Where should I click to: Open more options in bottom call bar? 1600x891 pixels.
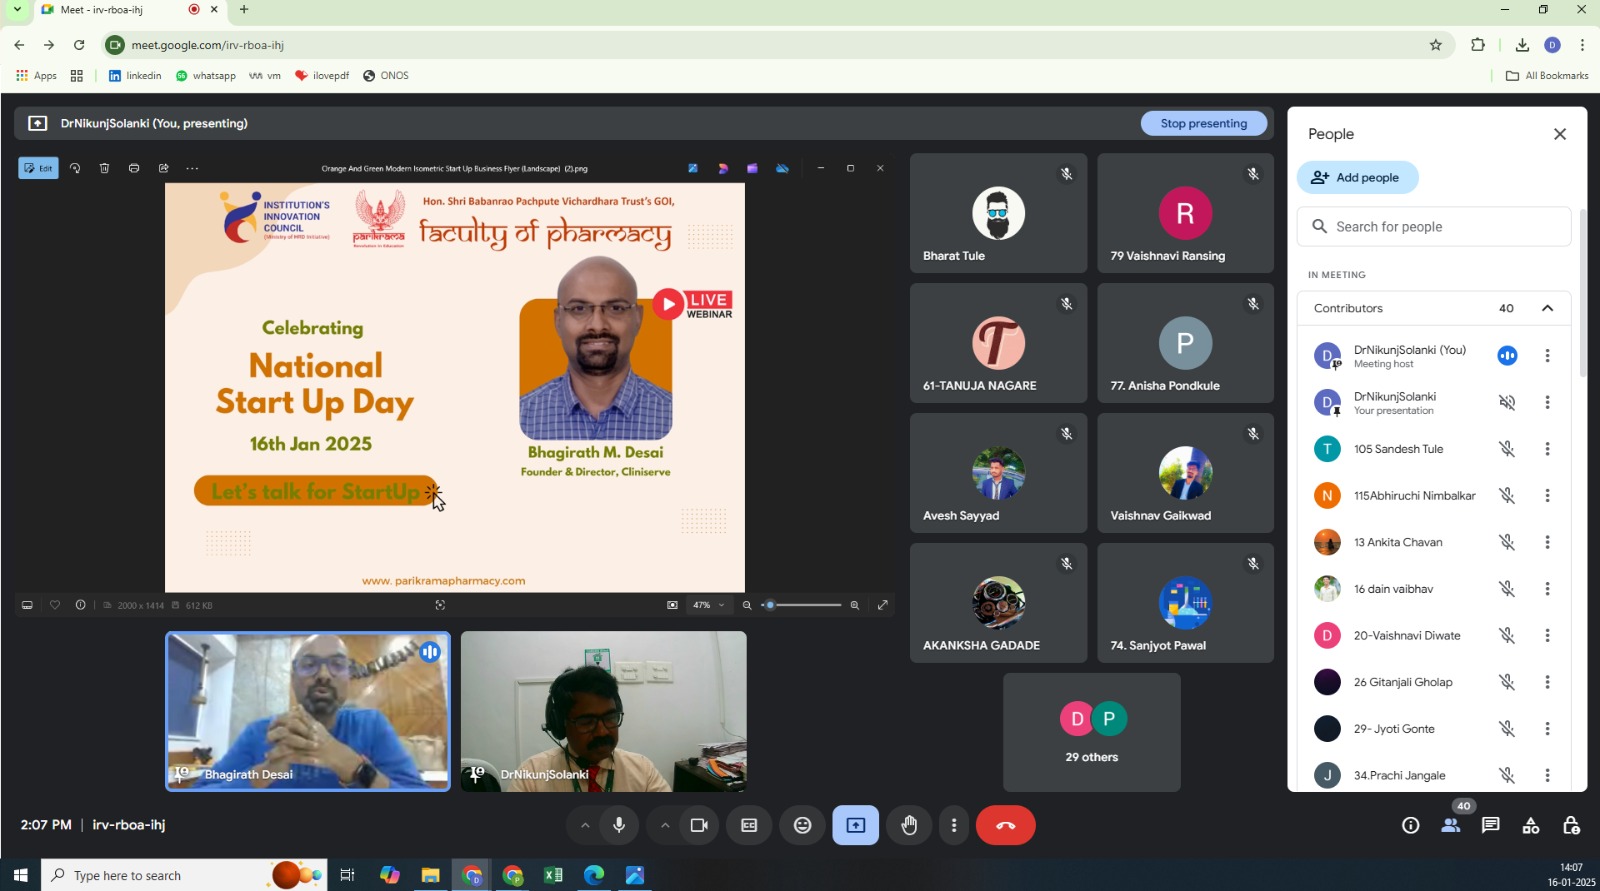[954, 825]
